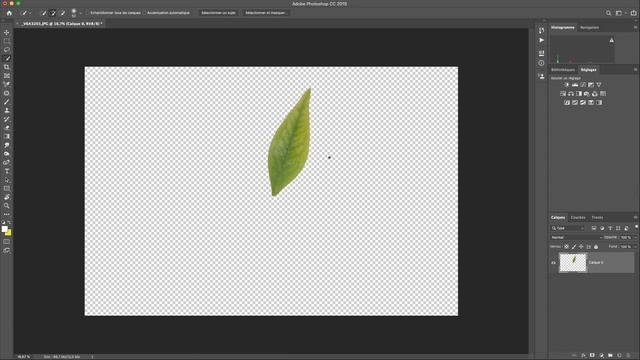The width and height of the screenshot is (640, 360).
Task: Toggle lock image pixels brush icon
Action: click(574, 247)
